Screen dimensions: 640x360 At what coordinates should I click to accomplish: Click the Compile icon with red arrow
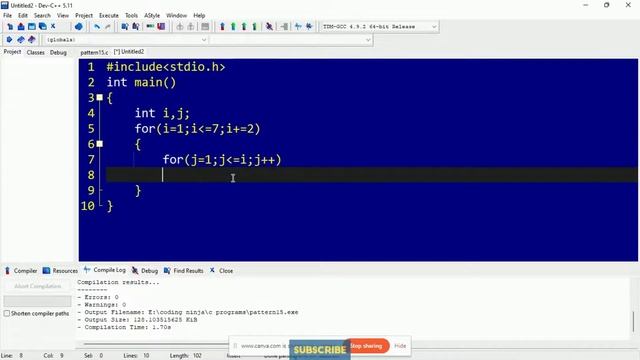pos(222,27)
